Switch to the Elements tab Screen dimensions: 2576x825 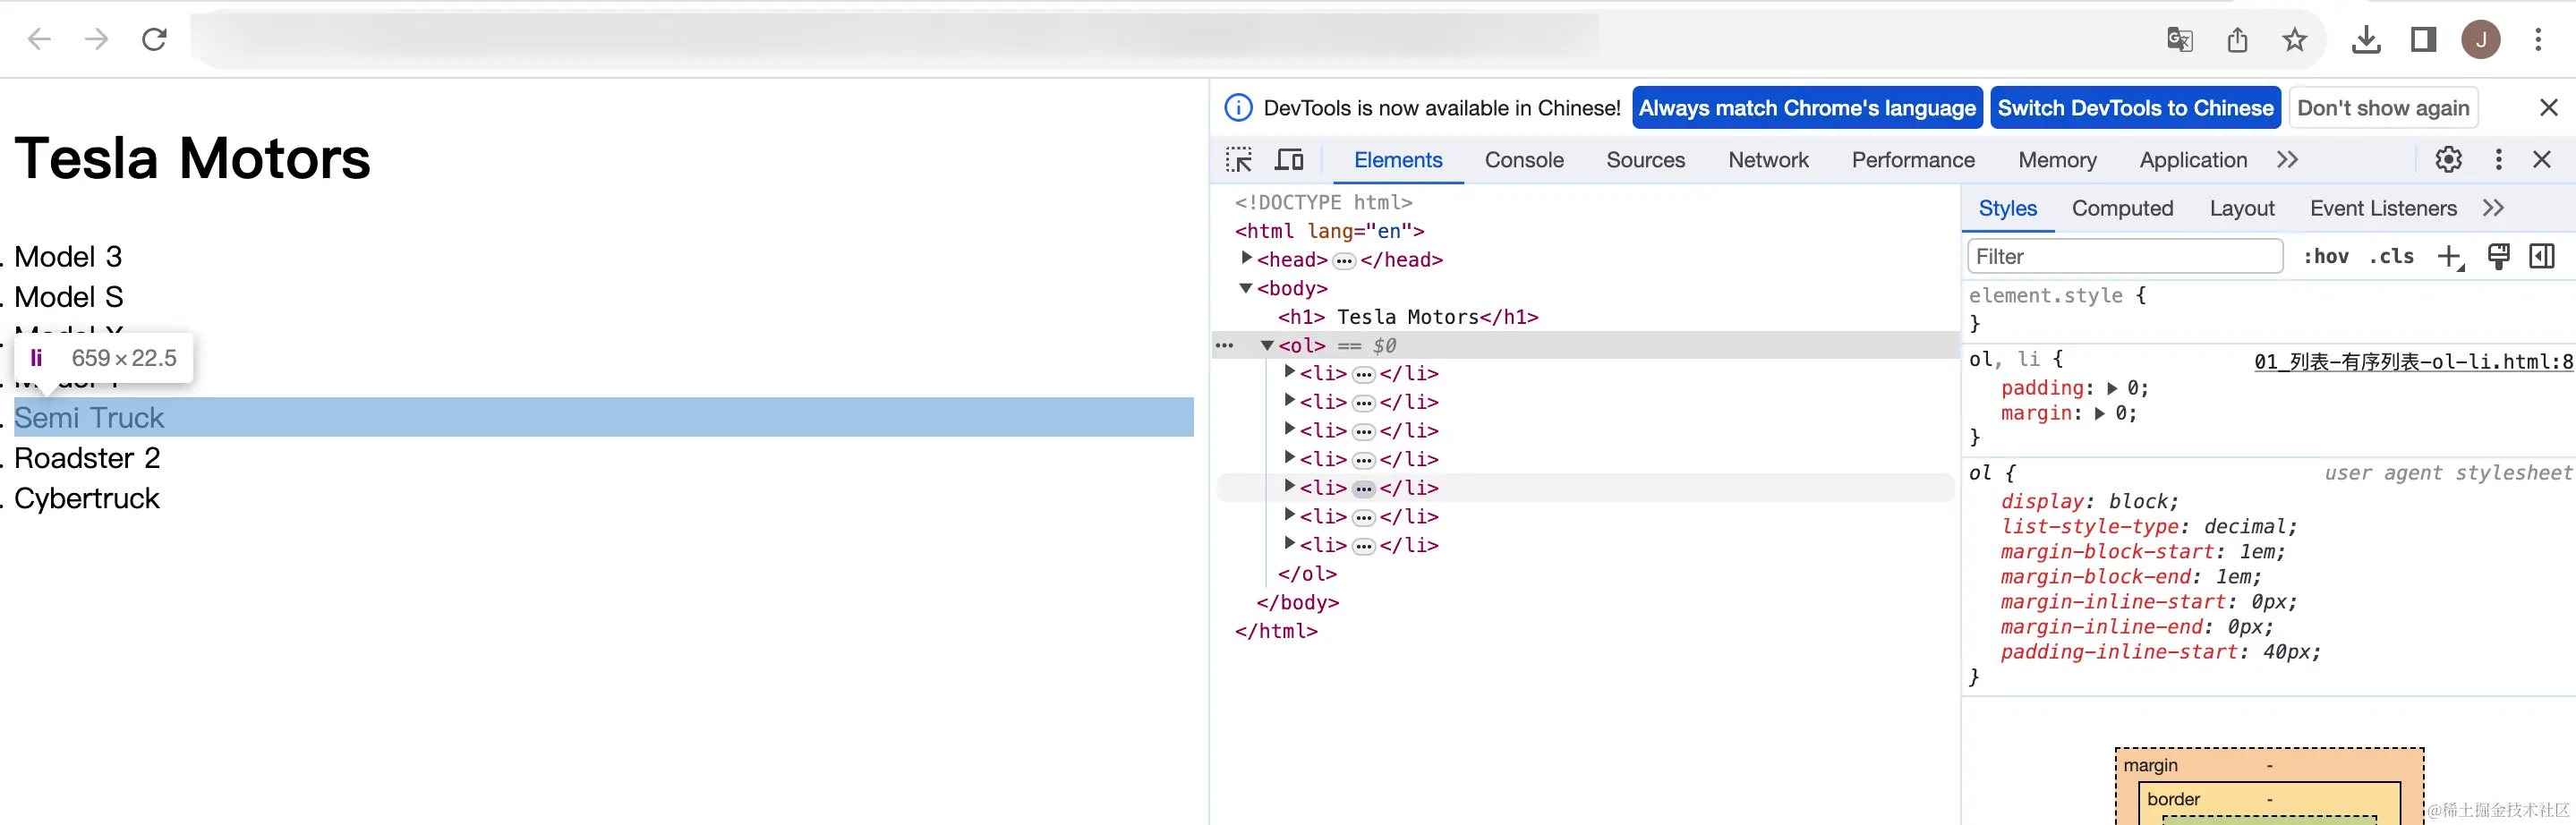[1397, 160]
